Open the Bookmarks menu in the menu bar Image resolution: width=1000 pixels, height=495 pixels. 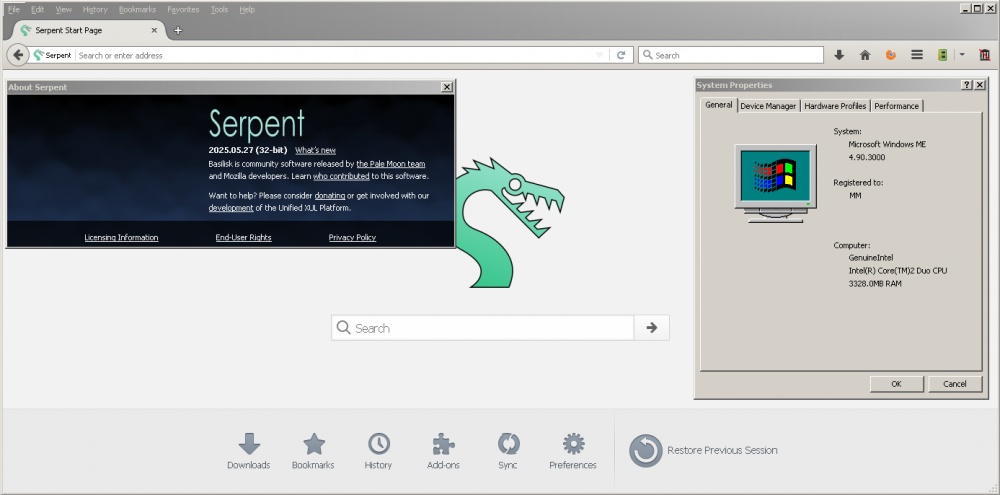click(137, 9)
